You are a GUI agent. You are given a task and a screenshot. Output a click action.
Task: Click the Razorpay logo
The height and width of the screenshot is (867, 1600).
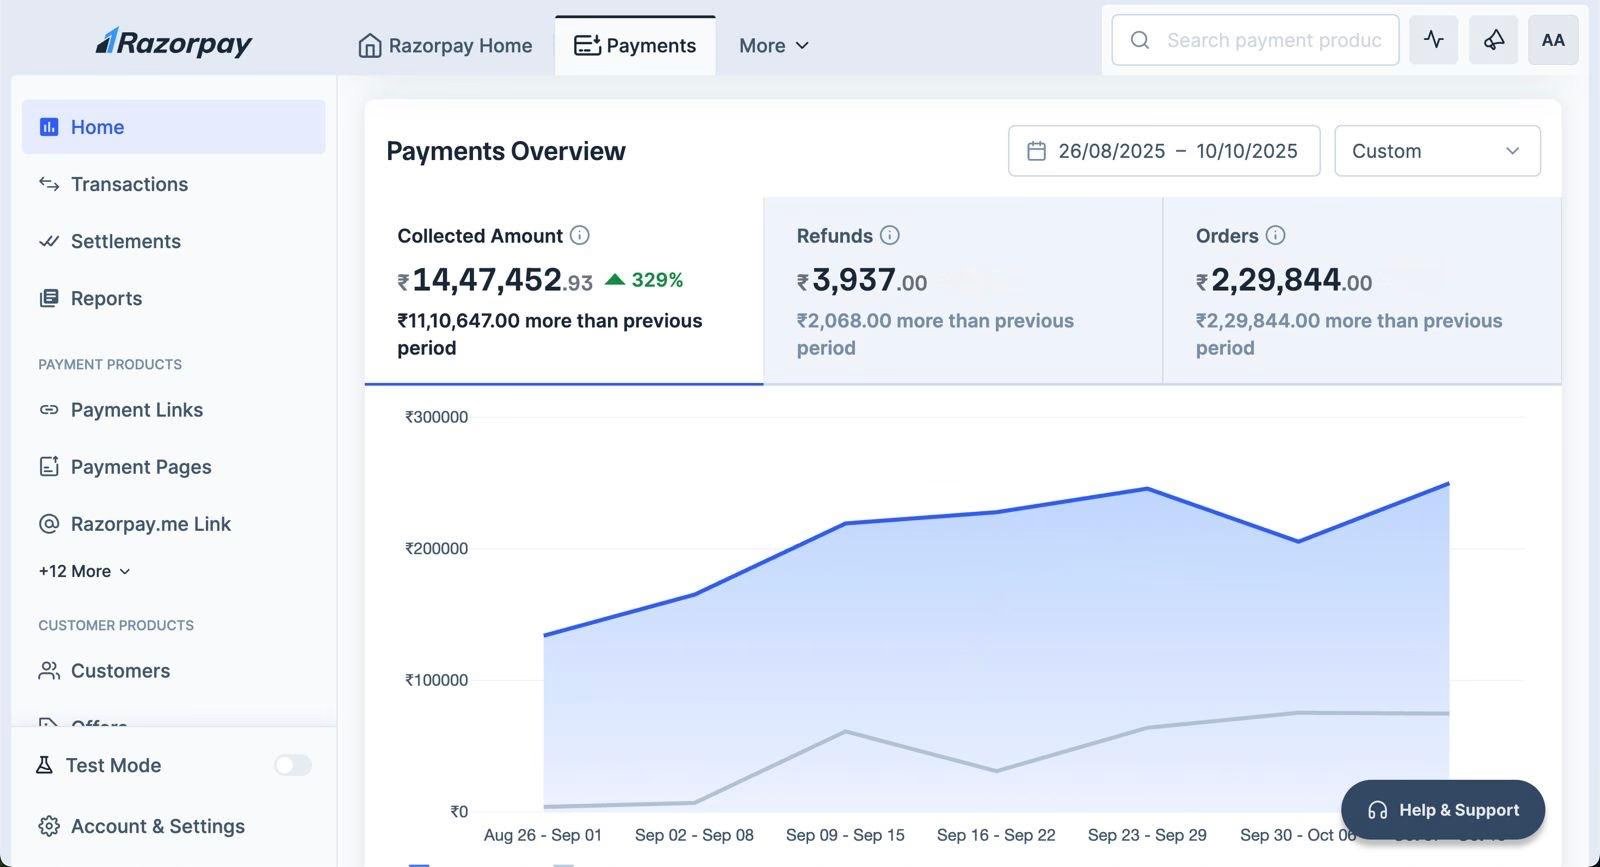(x=174, y=42)
